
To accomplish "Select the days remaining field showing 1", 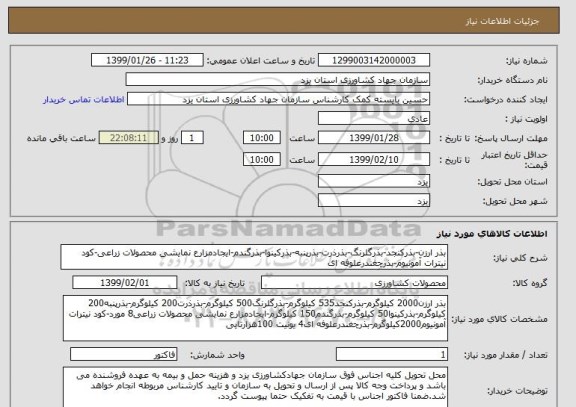I will (192, 138).
